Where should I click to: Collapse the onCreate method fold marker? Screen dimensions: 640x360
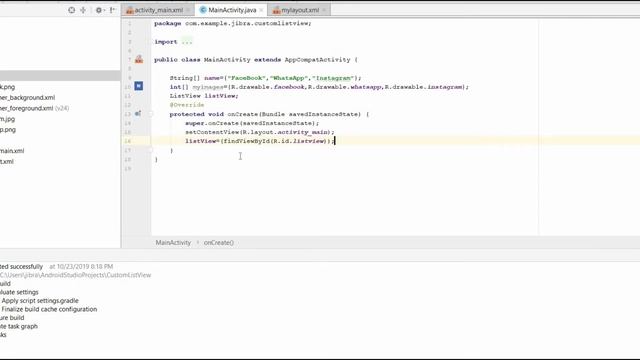(x=150, y=114)
